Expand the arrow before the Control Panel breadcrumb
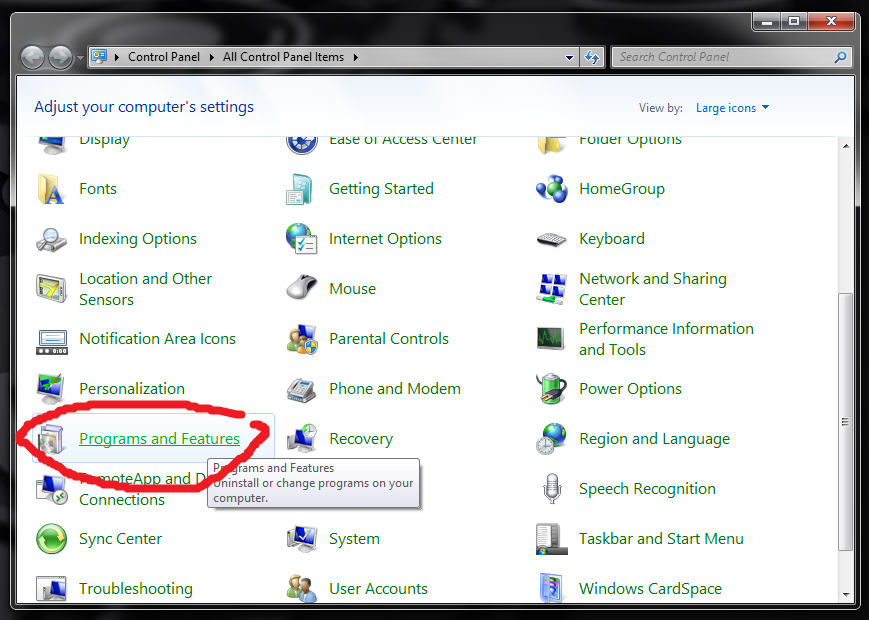 [117, 57]
